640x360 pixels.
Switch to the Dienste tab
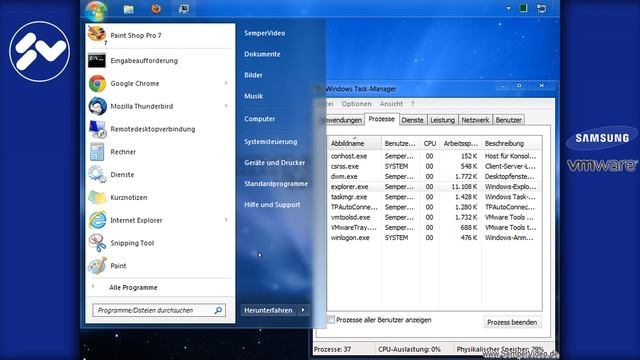point(412,120)
